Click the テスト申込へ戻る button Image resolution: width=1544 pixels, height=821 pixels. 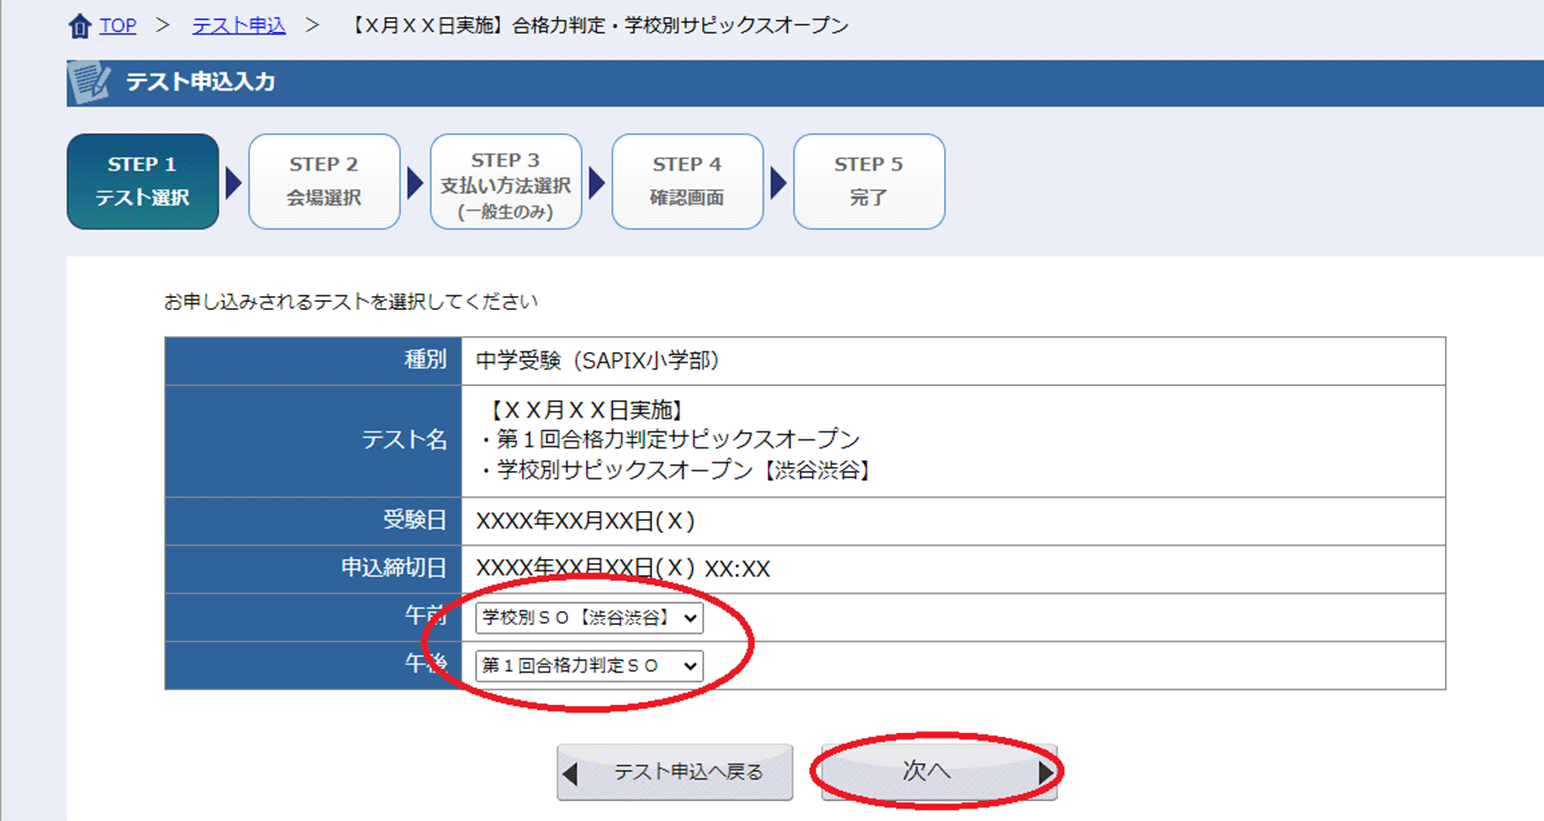coord(674,771)
